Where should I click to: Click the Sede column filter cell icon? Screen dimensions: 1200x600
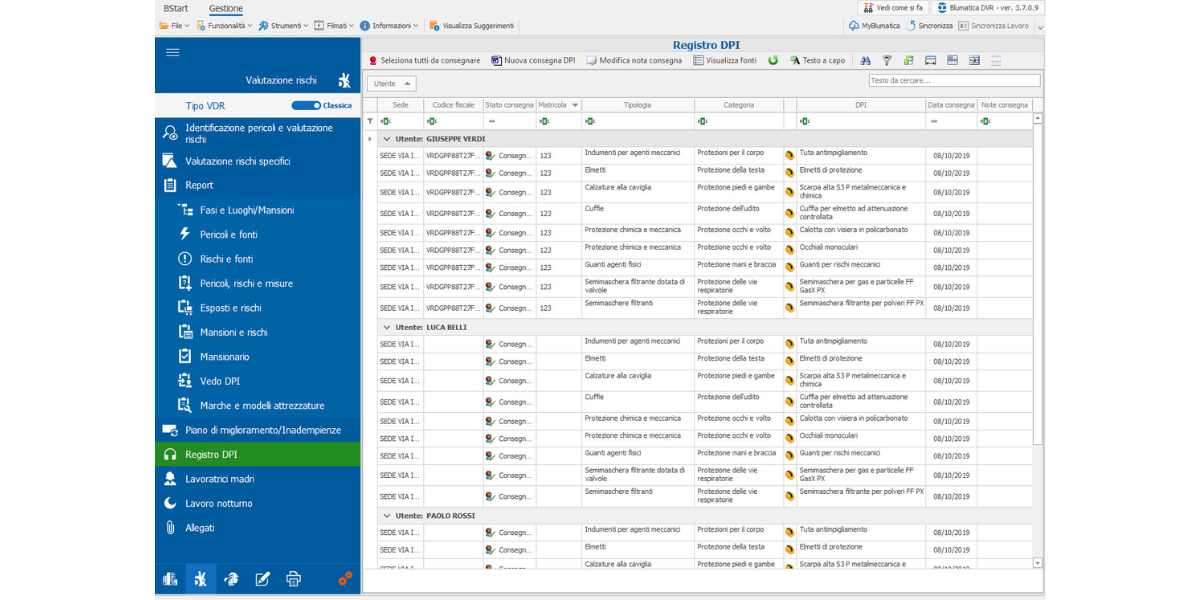[x=386, y=121]
